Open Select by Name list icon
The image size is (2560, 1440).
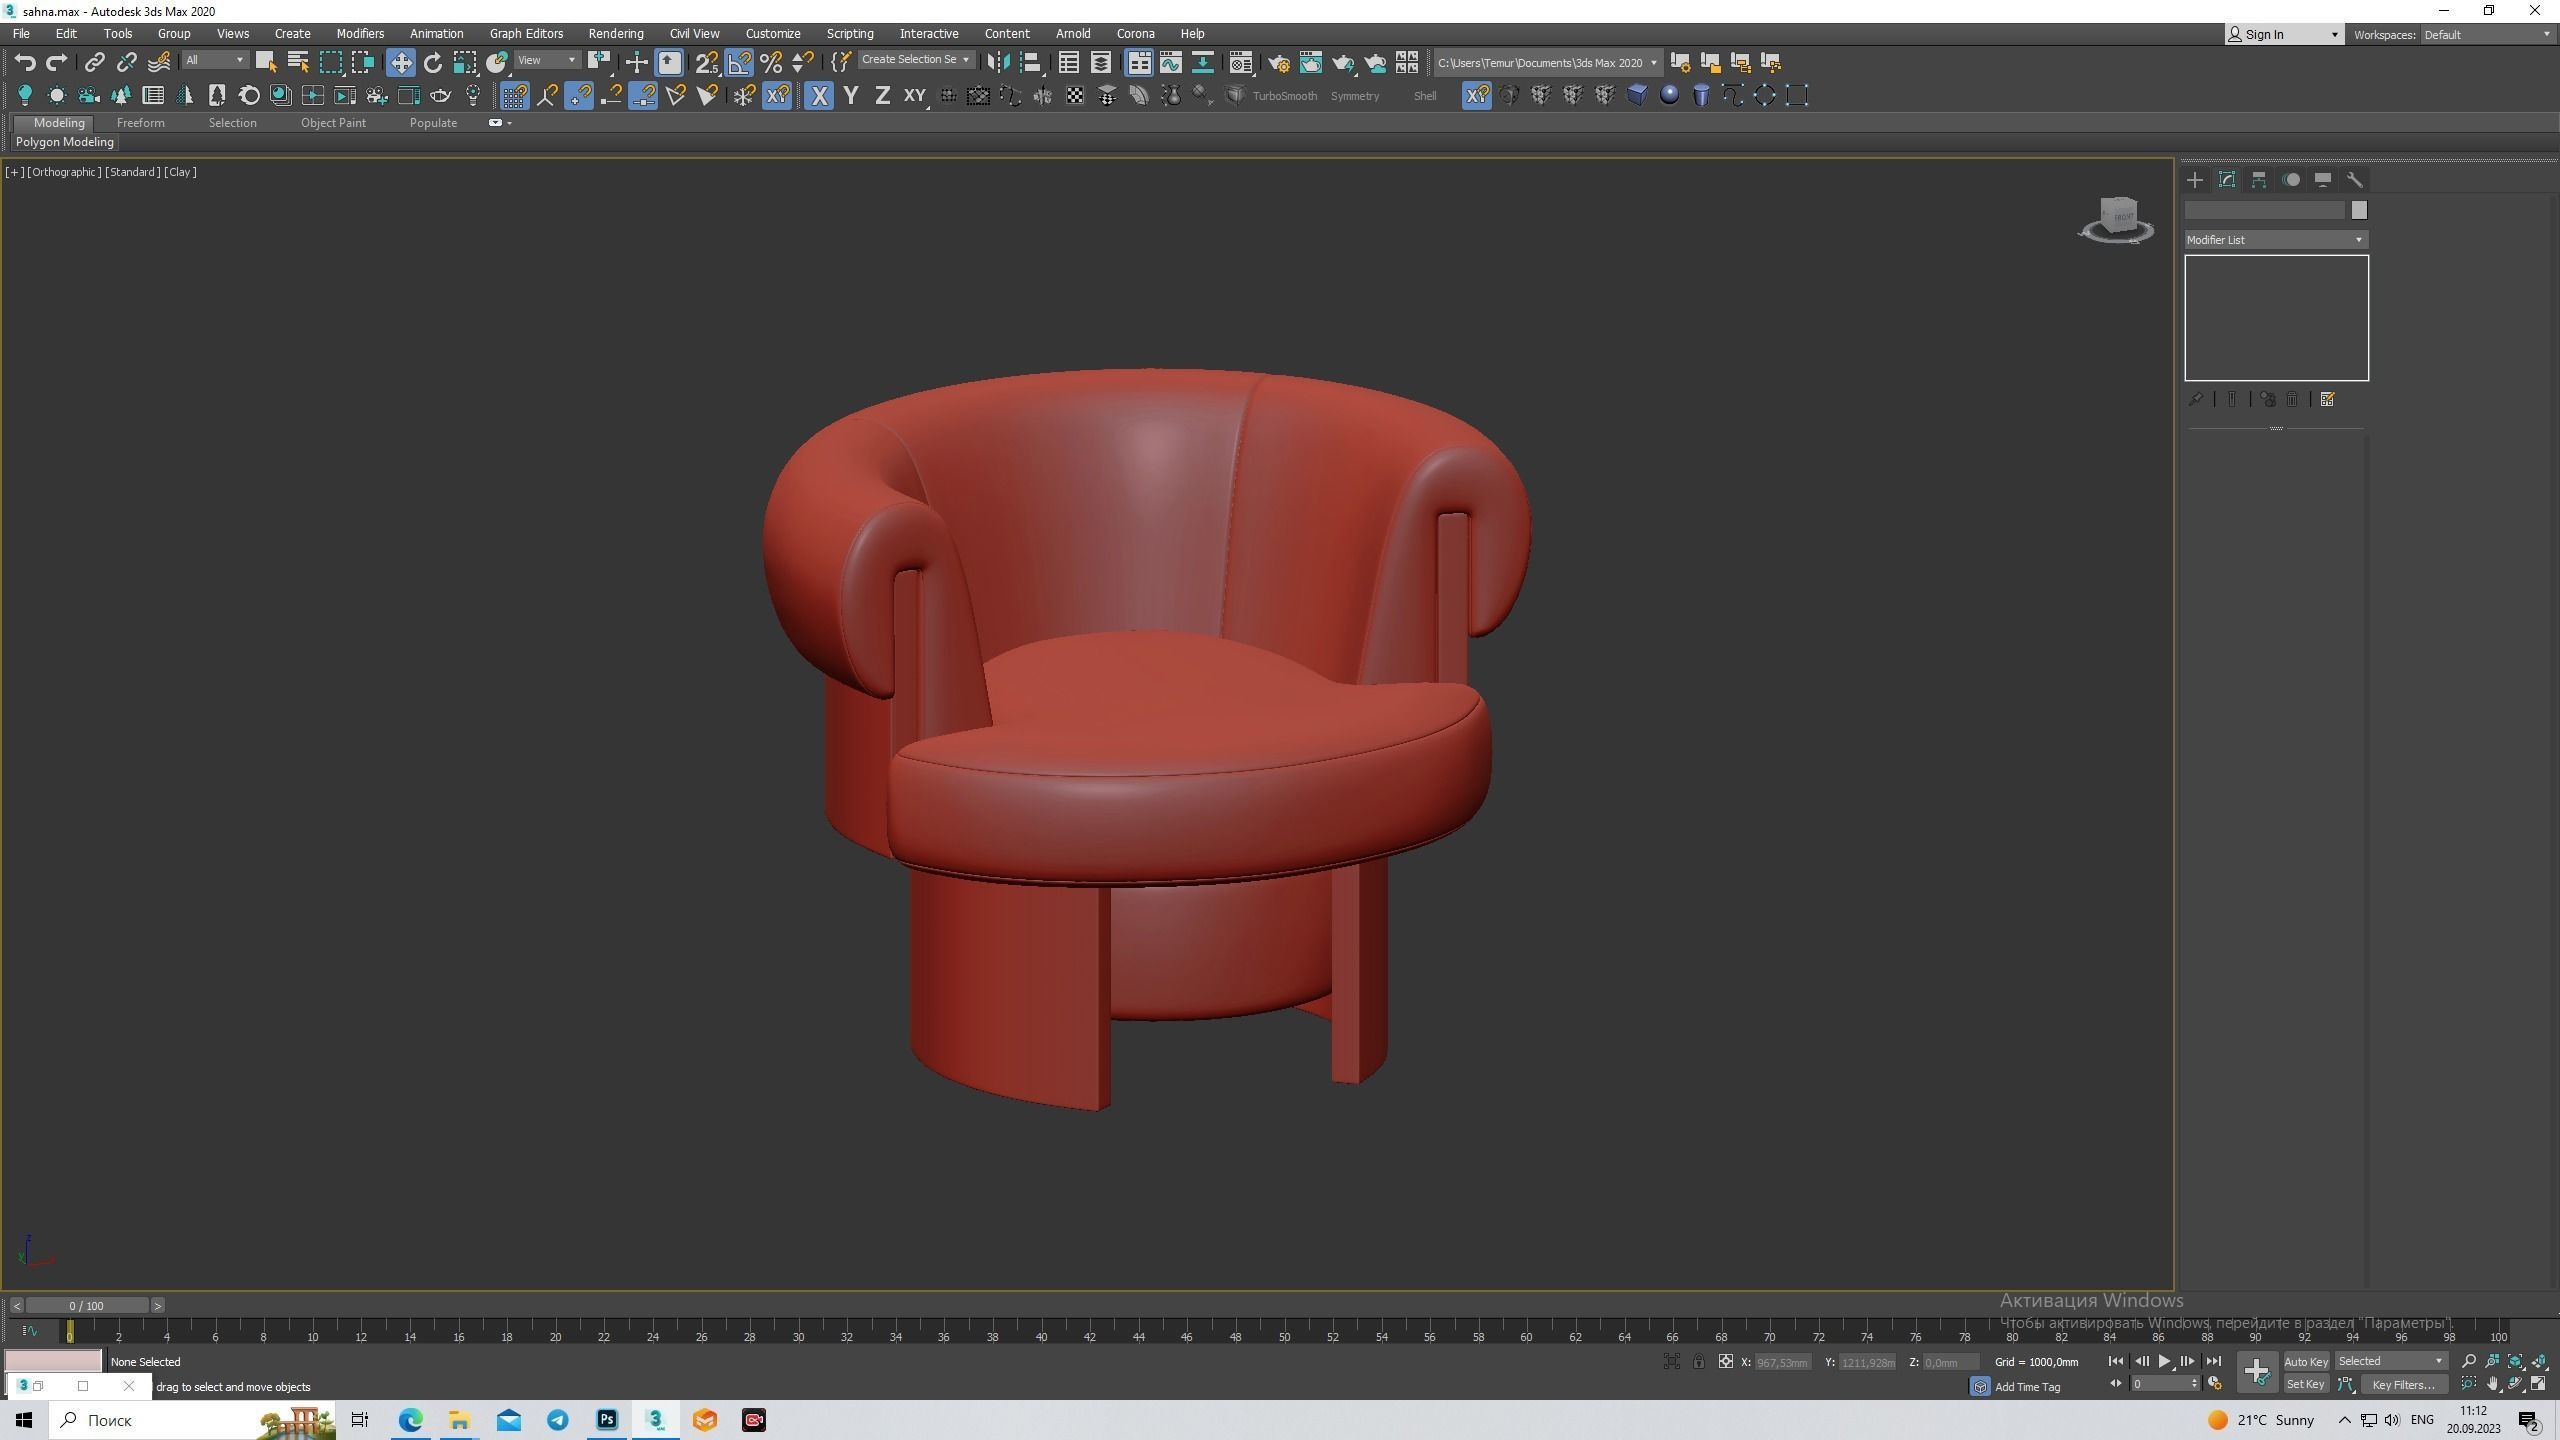coord(298,63)
